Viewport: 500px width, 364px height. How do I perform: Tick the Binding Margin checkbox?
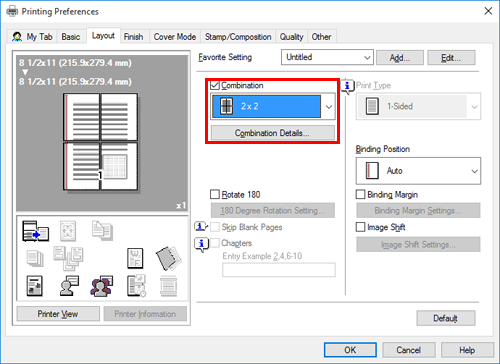point(360,194)
